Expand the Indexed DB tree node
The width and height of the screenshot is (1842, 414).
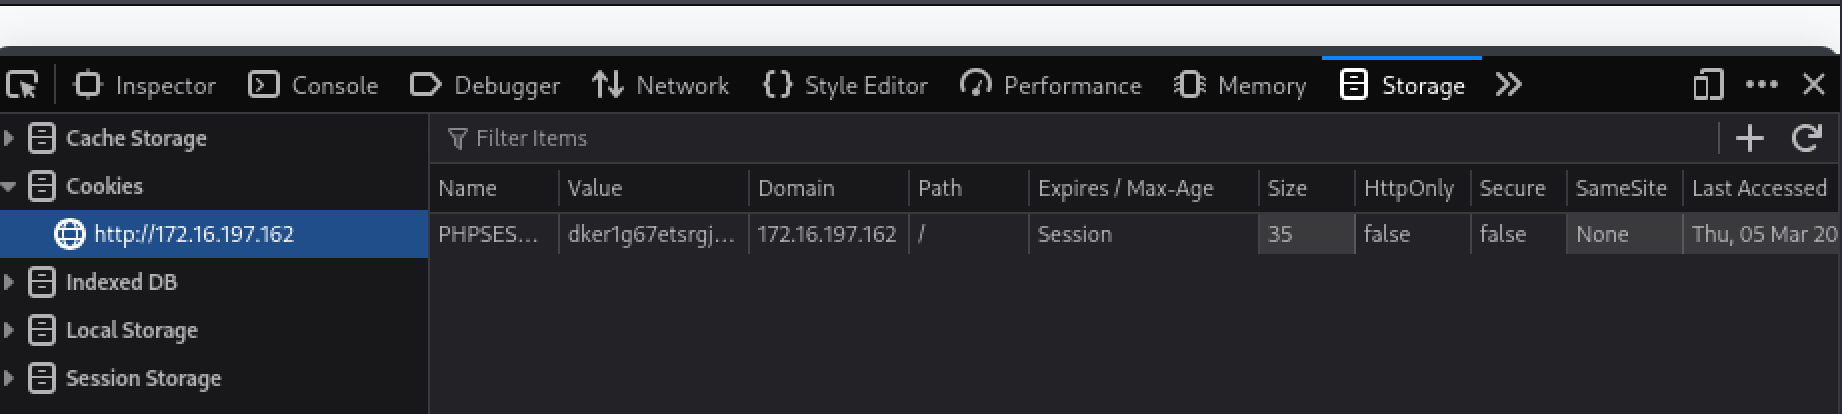pyautogui.click(x=9, y=282)
